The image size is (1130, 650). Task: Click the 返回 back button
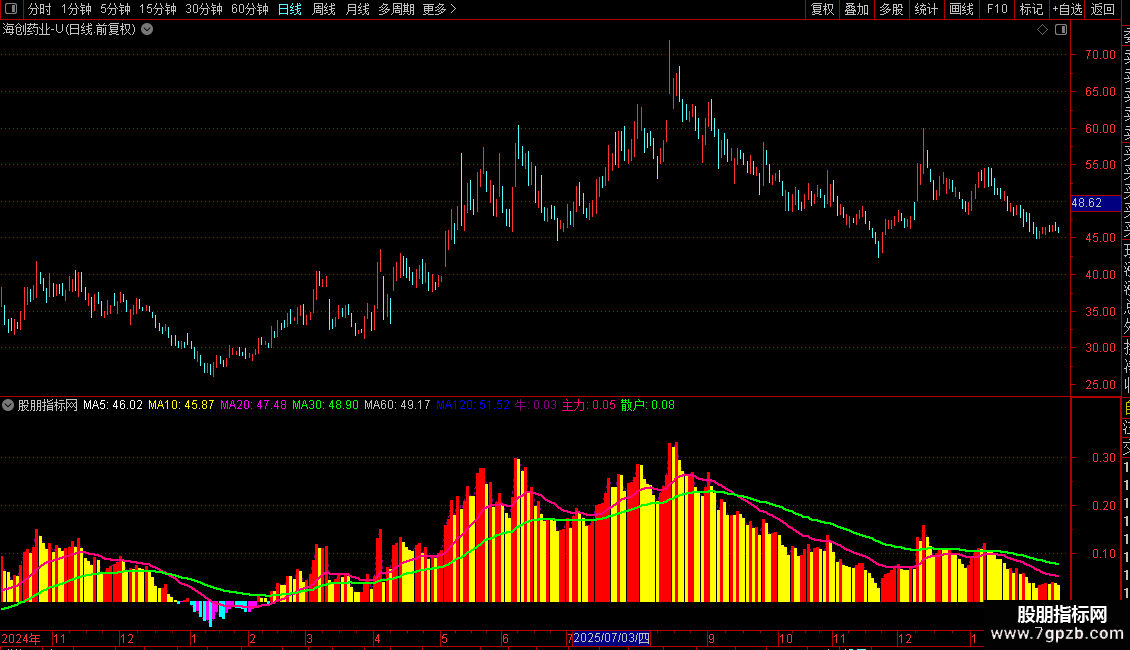click(x=1103, y=9)
